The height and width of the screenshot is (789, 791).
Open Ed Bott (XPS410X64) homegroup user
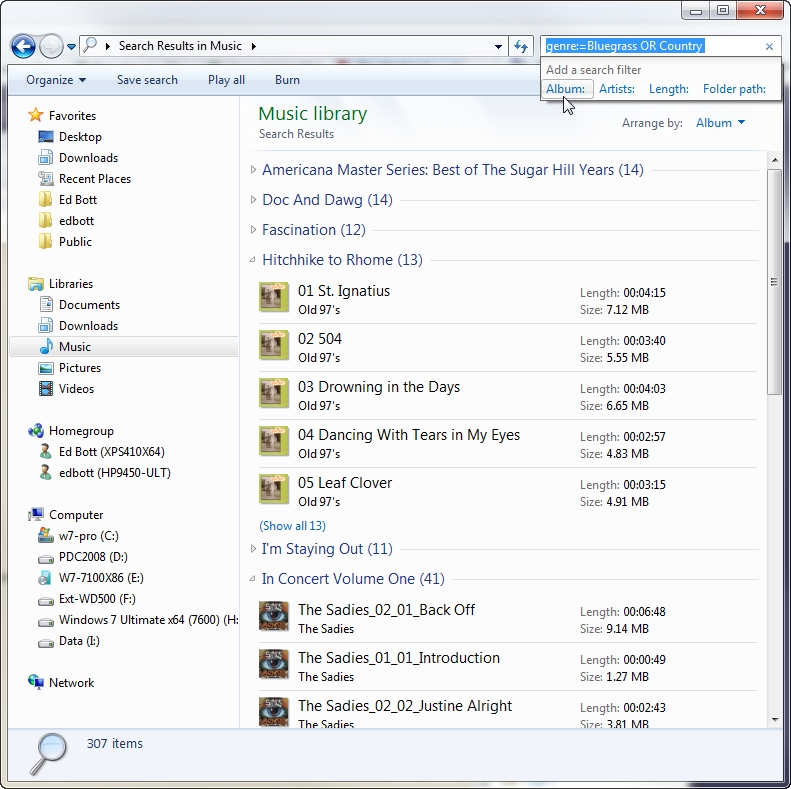(x=111, y=452)
